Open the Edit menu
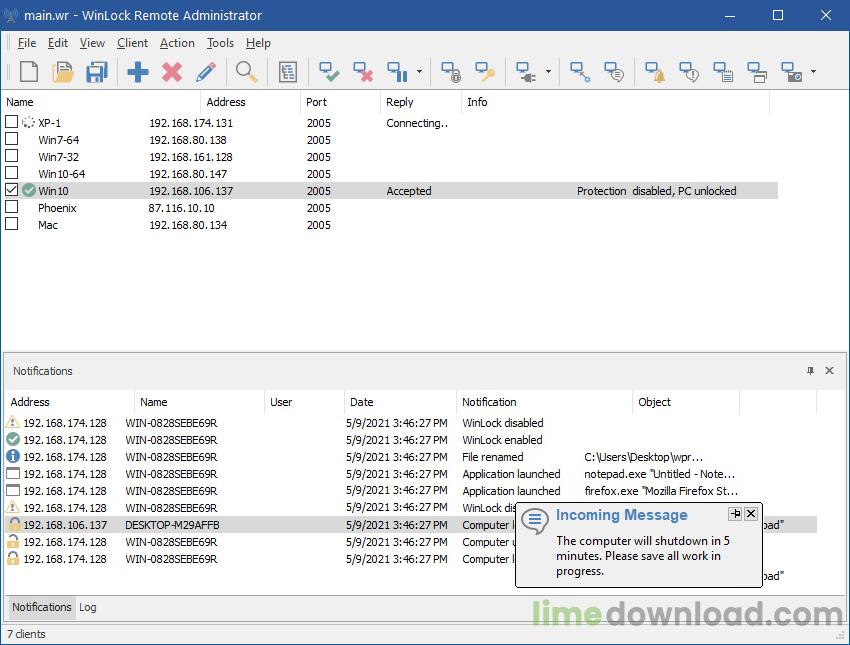 coord(57,43)
